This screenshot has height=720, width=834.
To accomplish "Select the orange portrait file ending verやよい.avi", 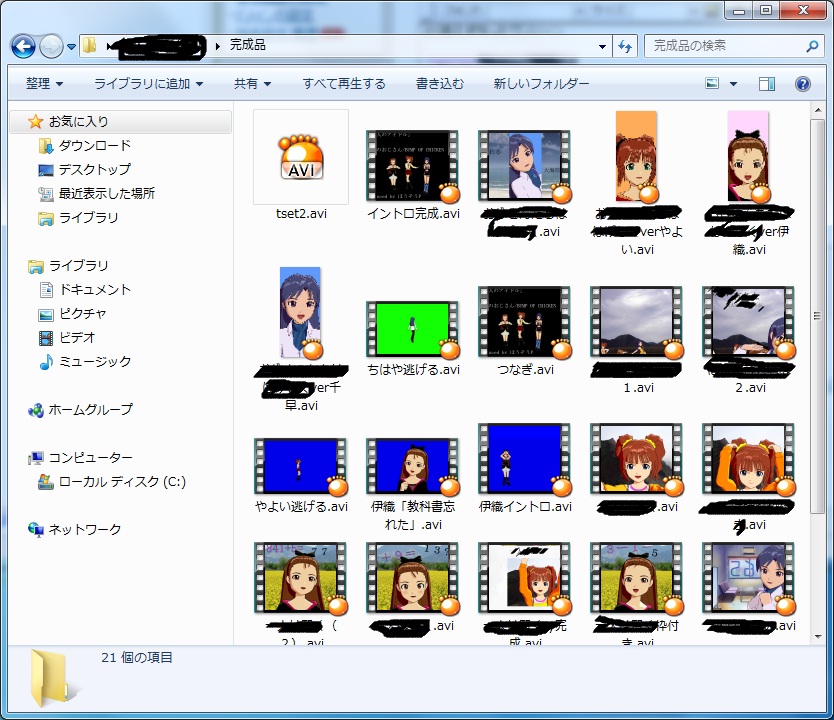I will point(637,157).
